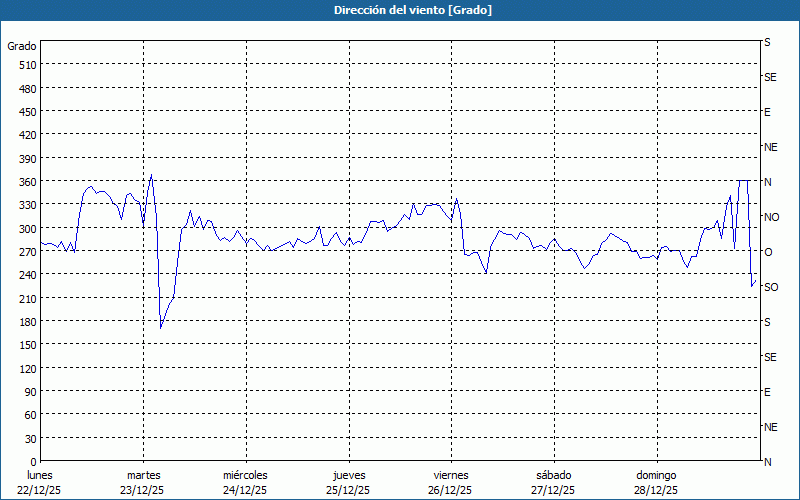Click the "martes 23/12/25" date label
Viewport: 800px width, 500px height.
click(x=143, y=482)
